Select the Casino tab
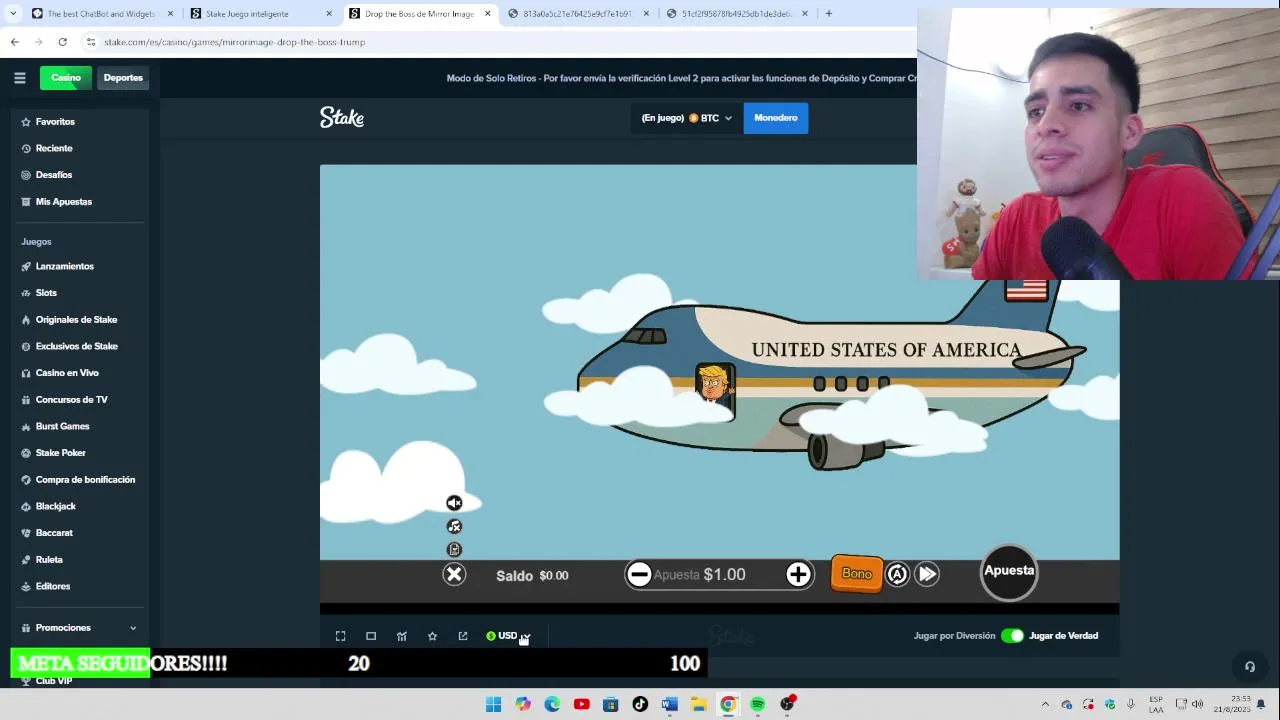This screenshot has height=720, width=1280. pyautogui.click(x=66, y=78)
